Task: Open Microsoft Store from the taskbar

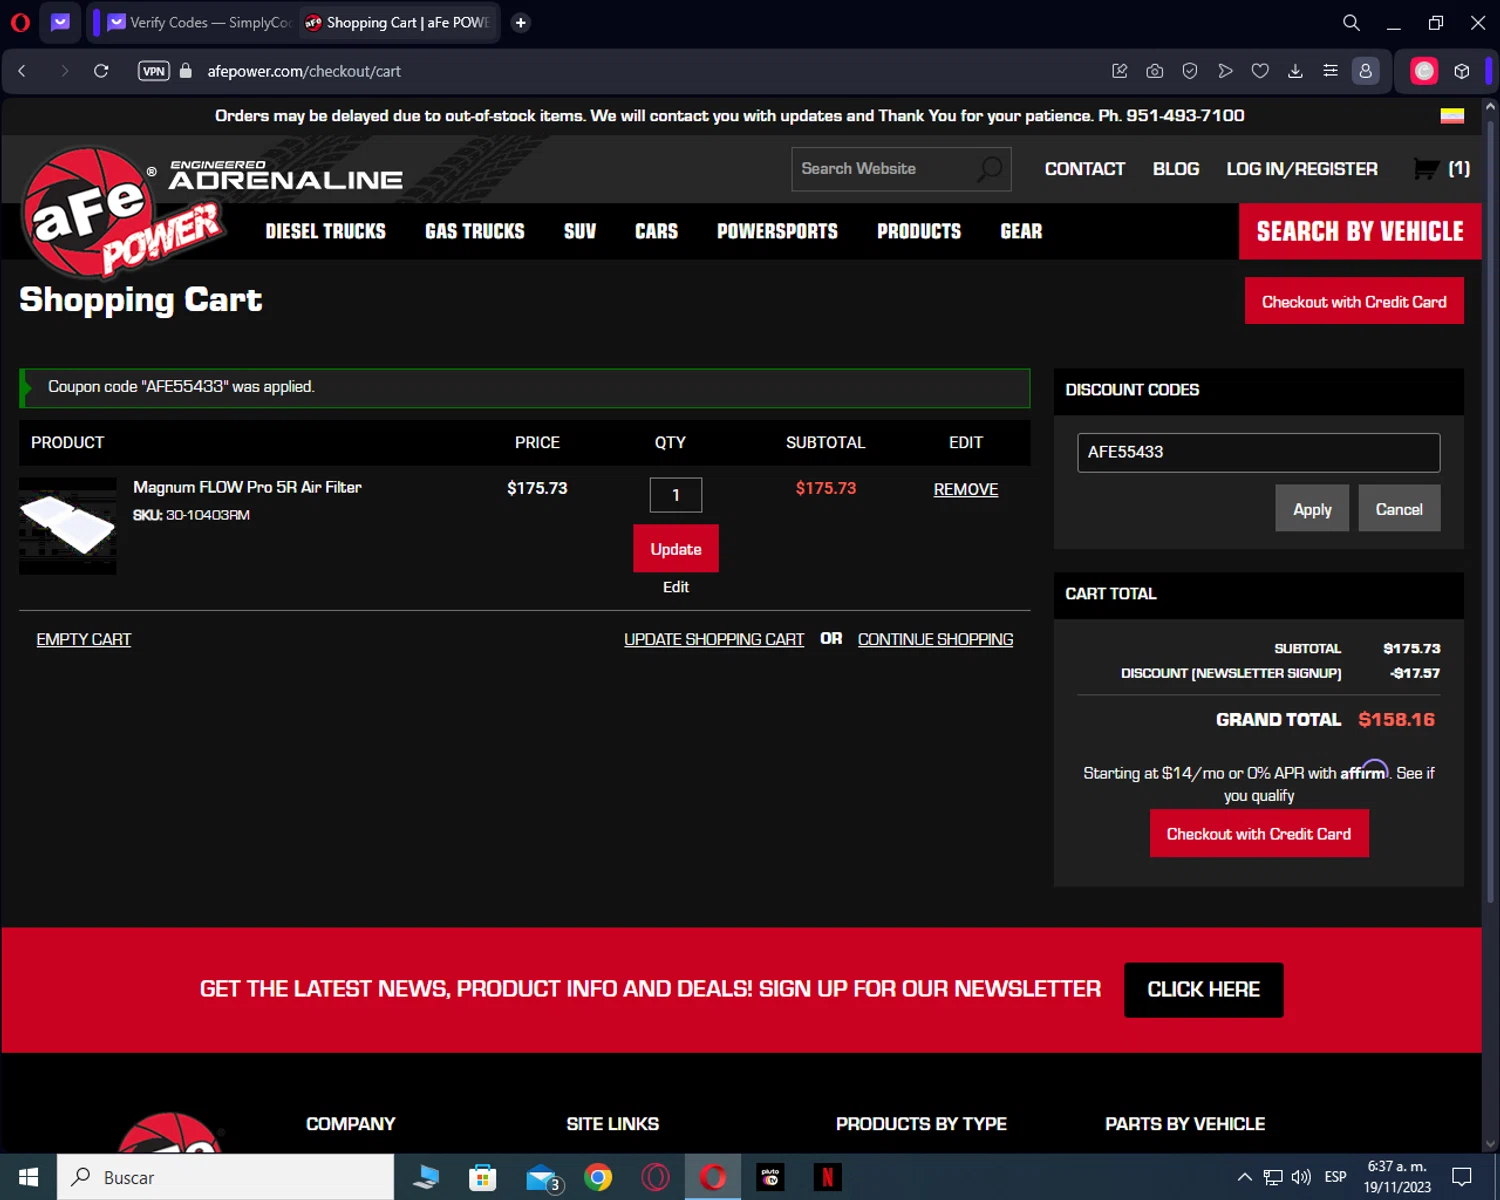Action: 483,1177
